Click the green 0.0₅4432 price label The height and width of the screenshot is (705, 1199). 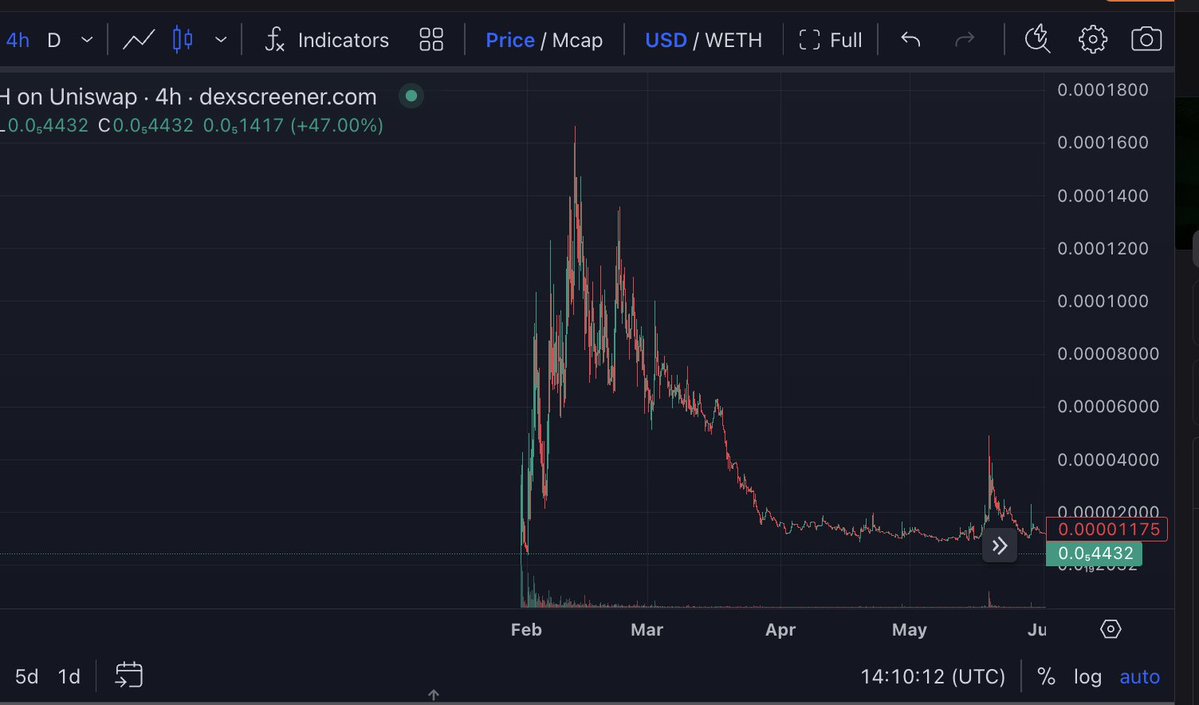[x=1094, y=554]
